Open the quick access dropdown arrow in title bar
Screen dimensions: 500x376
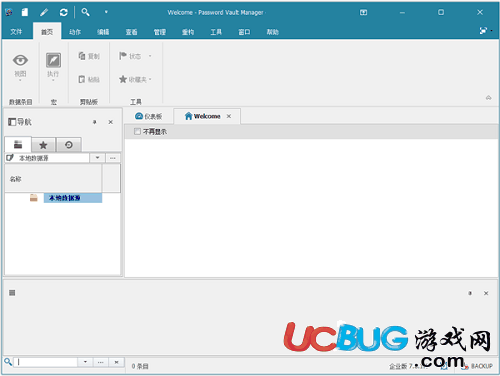pyautogui.click(x=106, y=12)
